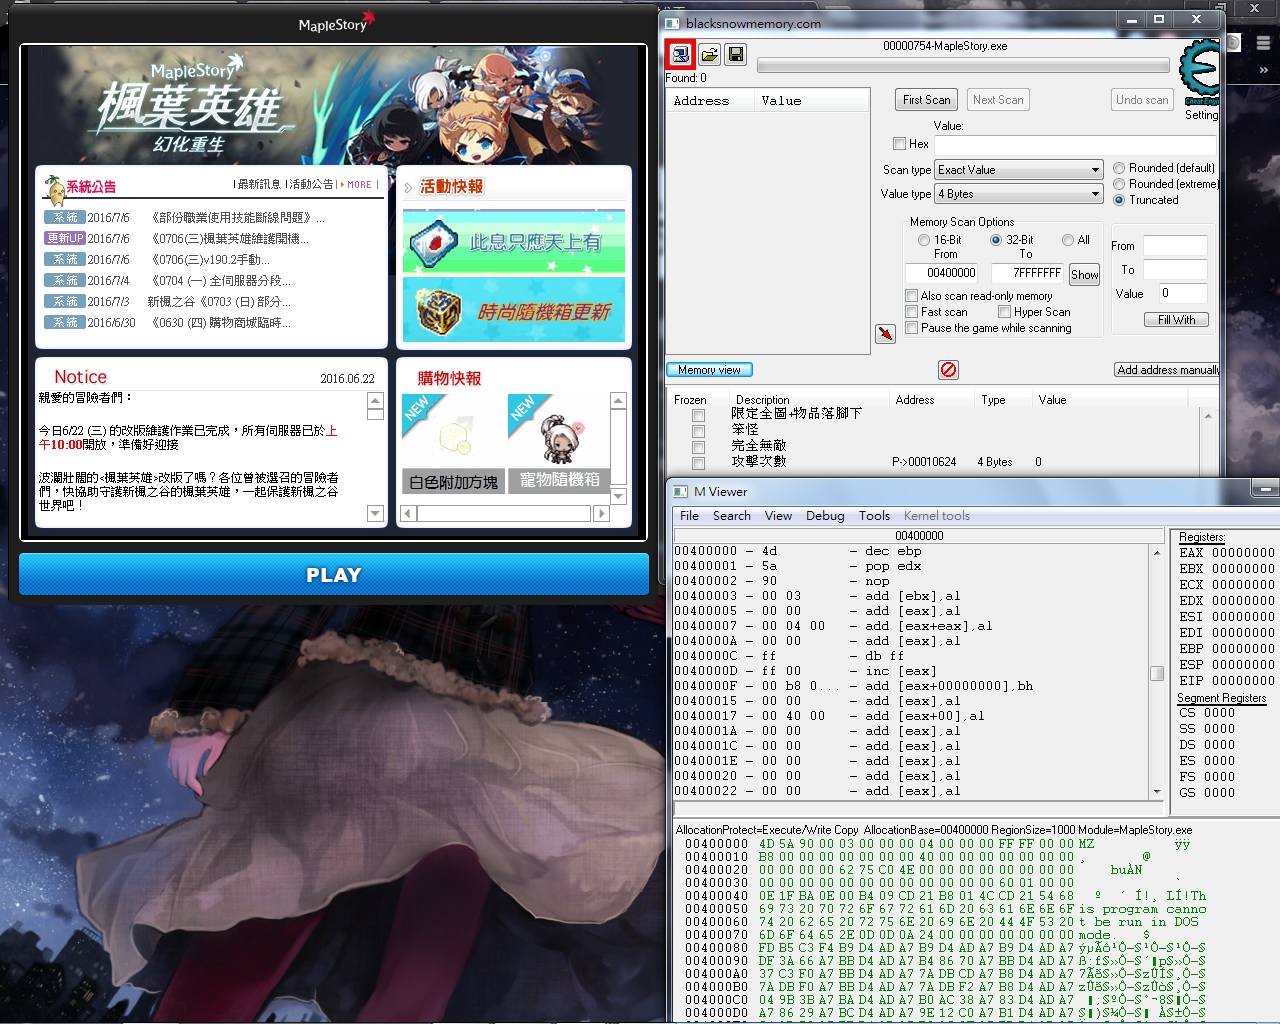Click the scan progress bar
This screenshot has width=1280, height=1024.
pos(963,66)
